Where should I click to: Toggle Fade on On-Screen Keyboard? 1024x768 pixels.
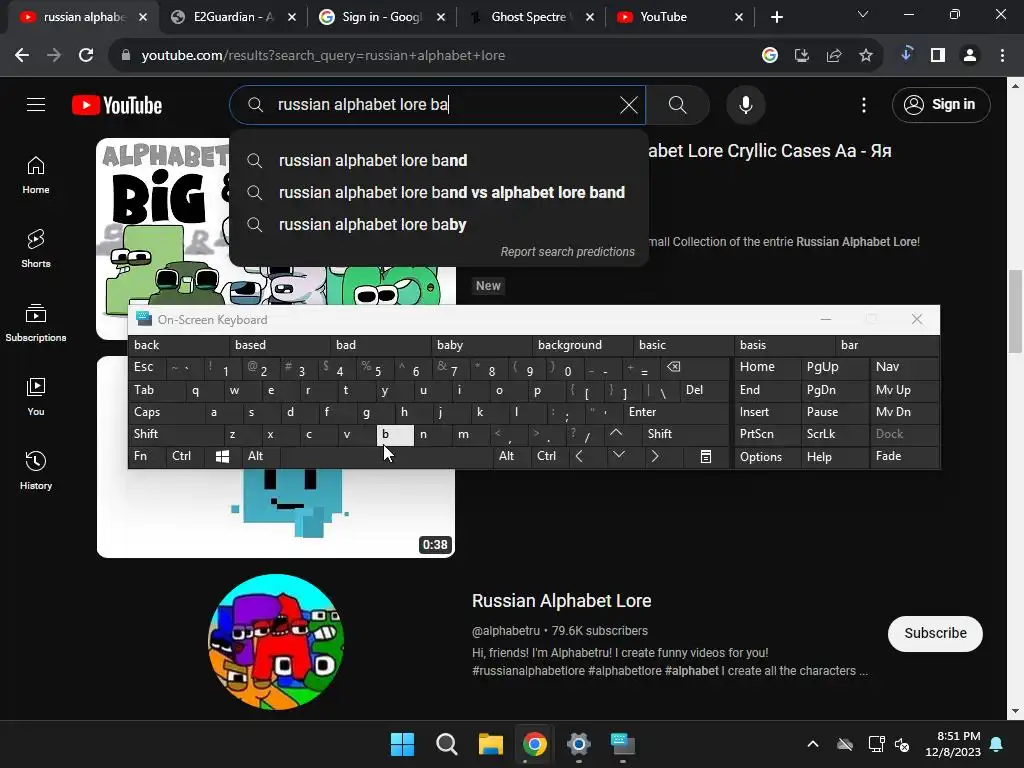(904, 456)
